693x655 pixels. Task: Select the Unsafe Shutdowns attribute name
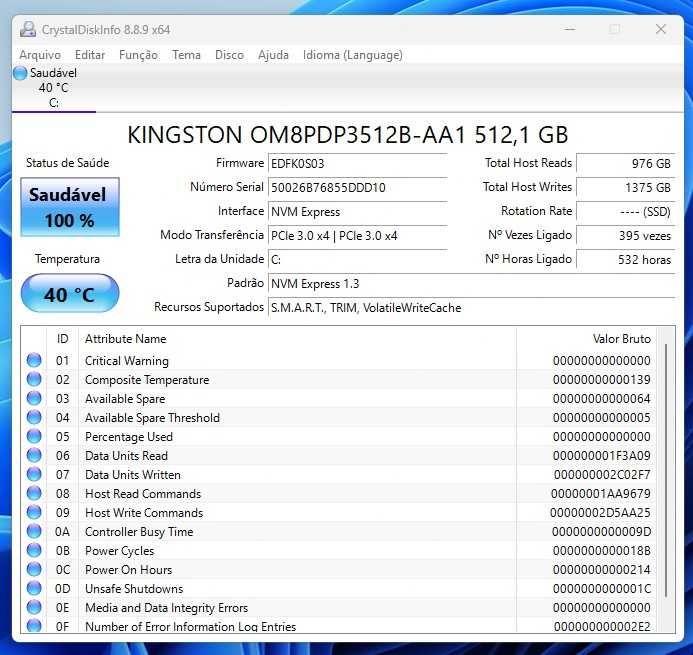pos(134,589)
